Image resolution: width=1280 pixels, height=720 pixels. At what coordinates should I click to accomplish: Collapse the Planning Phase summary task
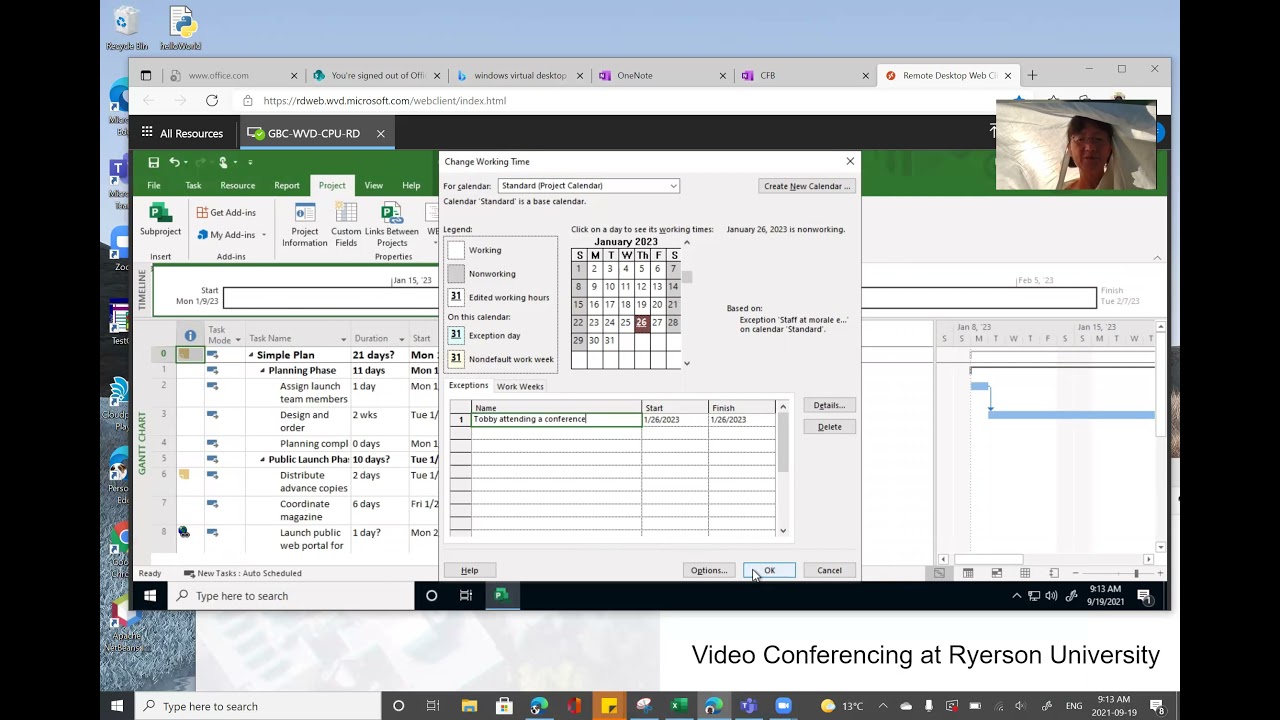pyautogui.click(x=263, y=370)
